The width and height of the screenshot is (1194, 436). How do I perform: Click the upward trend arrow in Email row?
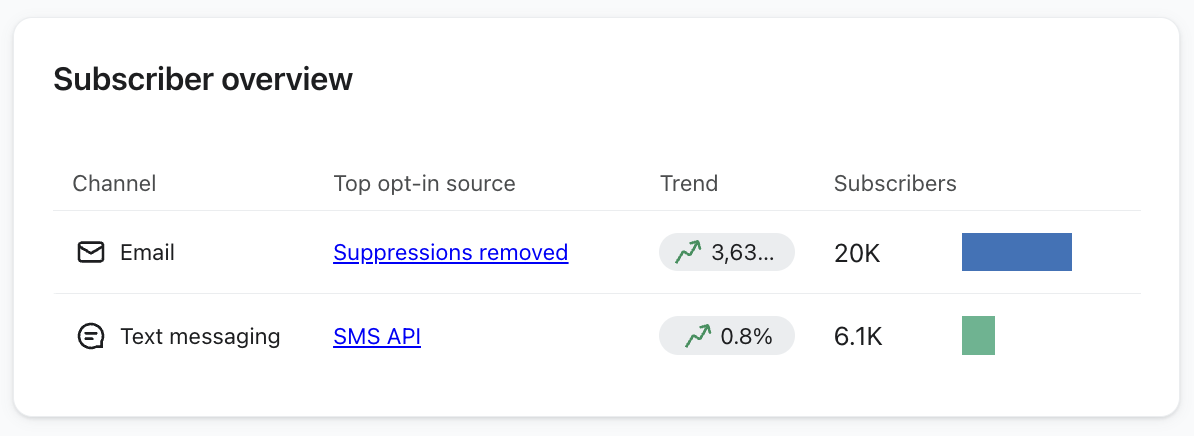(x=688, y=253)
